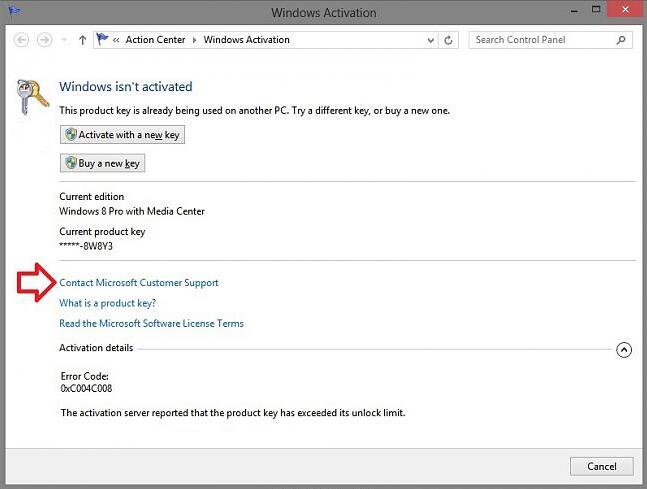Click the Back navigation arrow

pyautogui.click(x=21, y=40)
